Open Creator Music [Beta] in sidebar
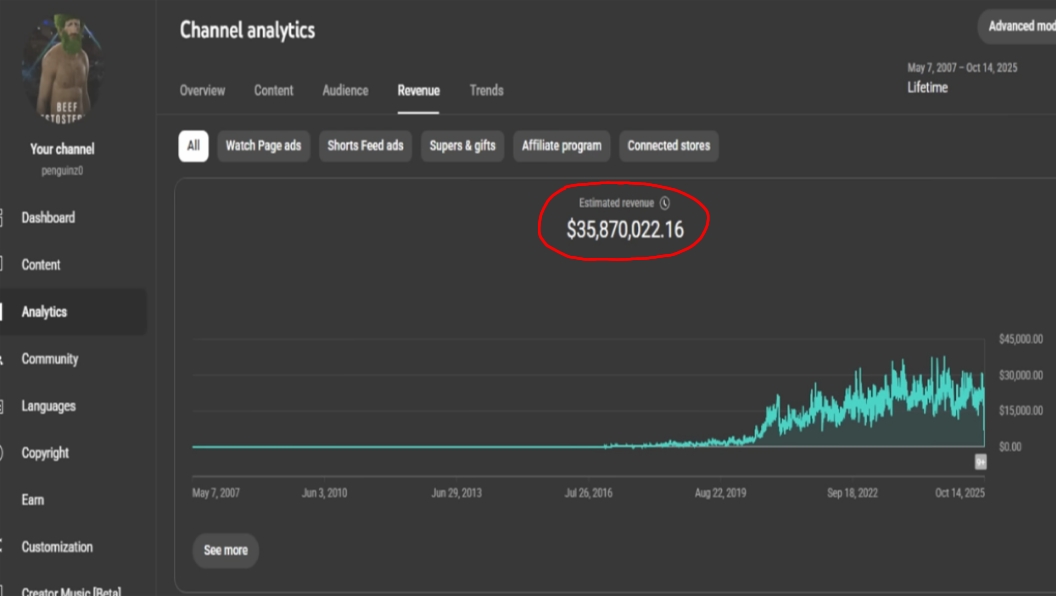Screen dimensions: 1056x596 (x=71, y=591)
